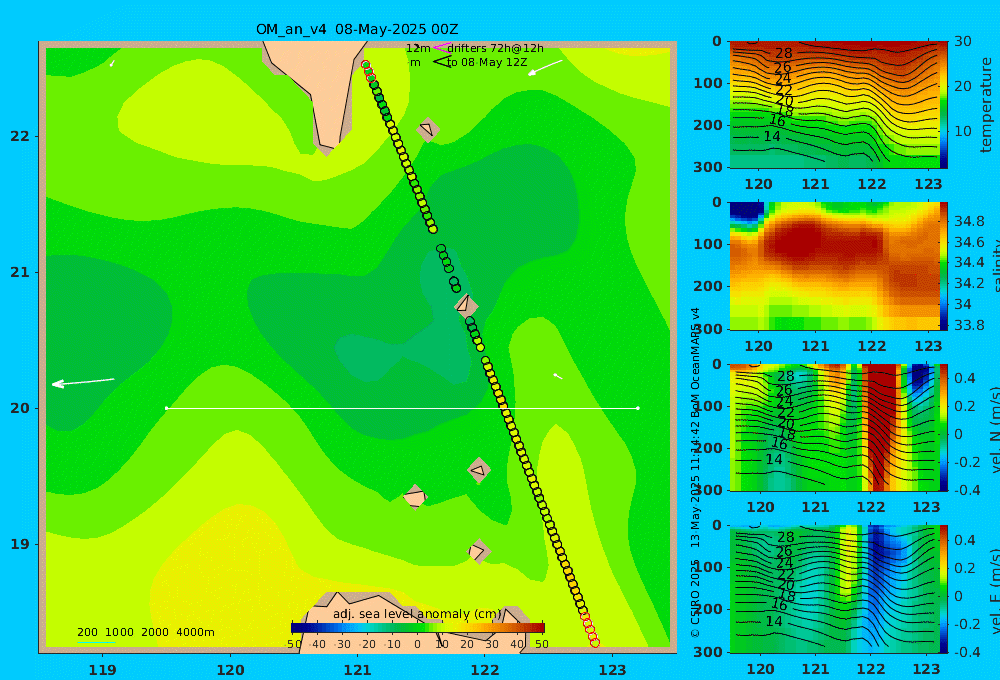This screenshot has width=1000, height=680.
Task: Click the 30 tick on temperature colorbar
Action: (963, 41)
